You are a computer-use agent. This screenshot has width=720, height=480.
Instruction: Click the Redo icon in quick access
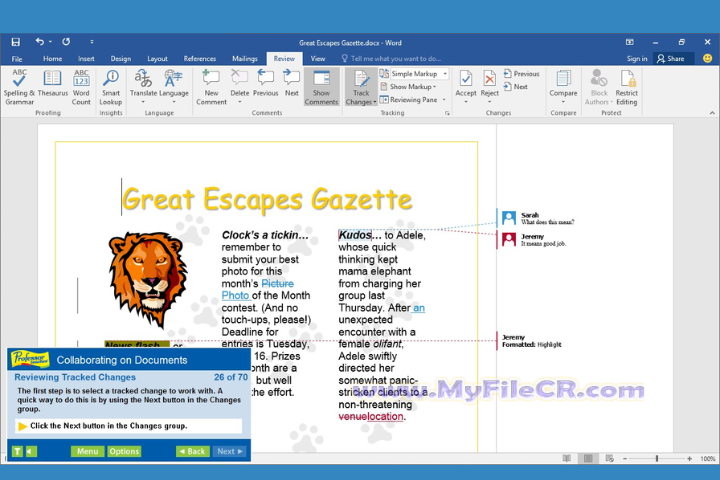pos(66,42)
